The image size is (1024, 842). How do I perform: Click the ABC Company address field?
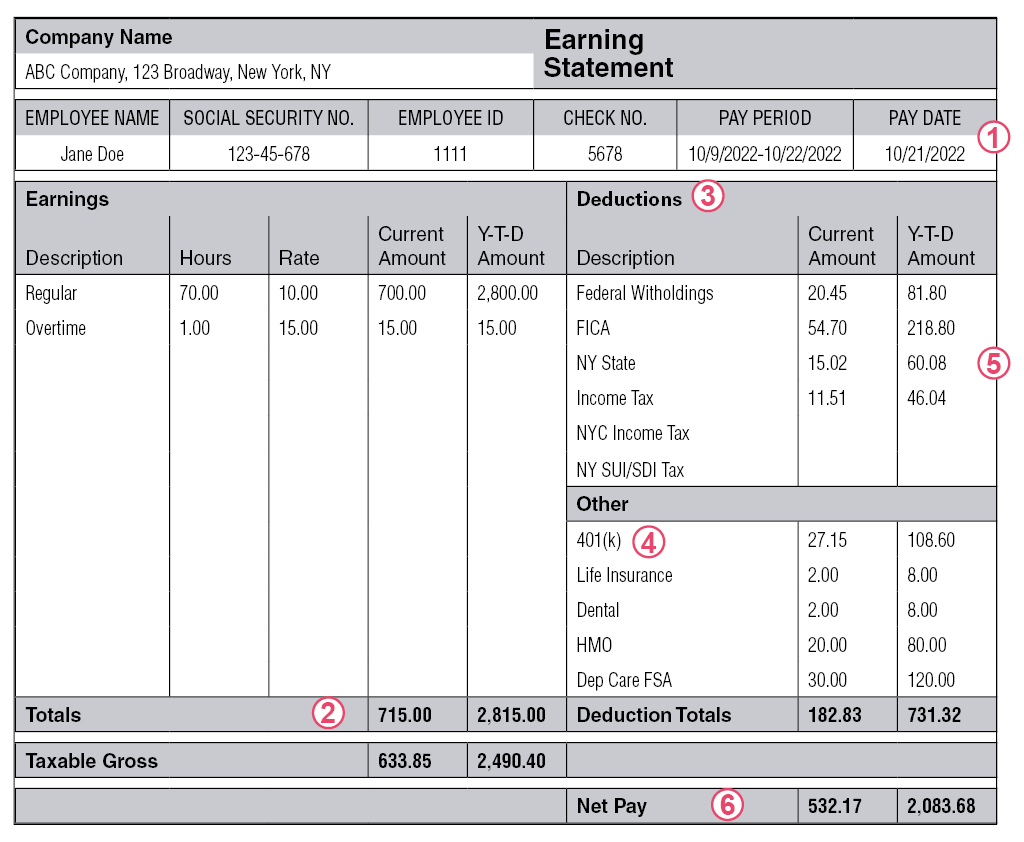click(178, 72)
